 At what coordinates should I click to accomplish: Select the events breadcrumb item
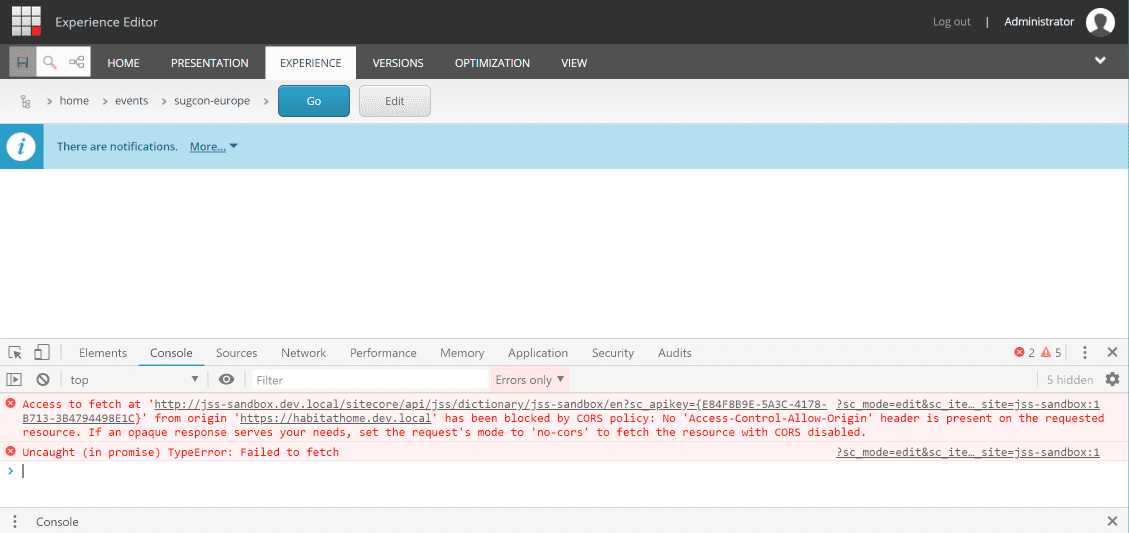[x=131, y=101]
